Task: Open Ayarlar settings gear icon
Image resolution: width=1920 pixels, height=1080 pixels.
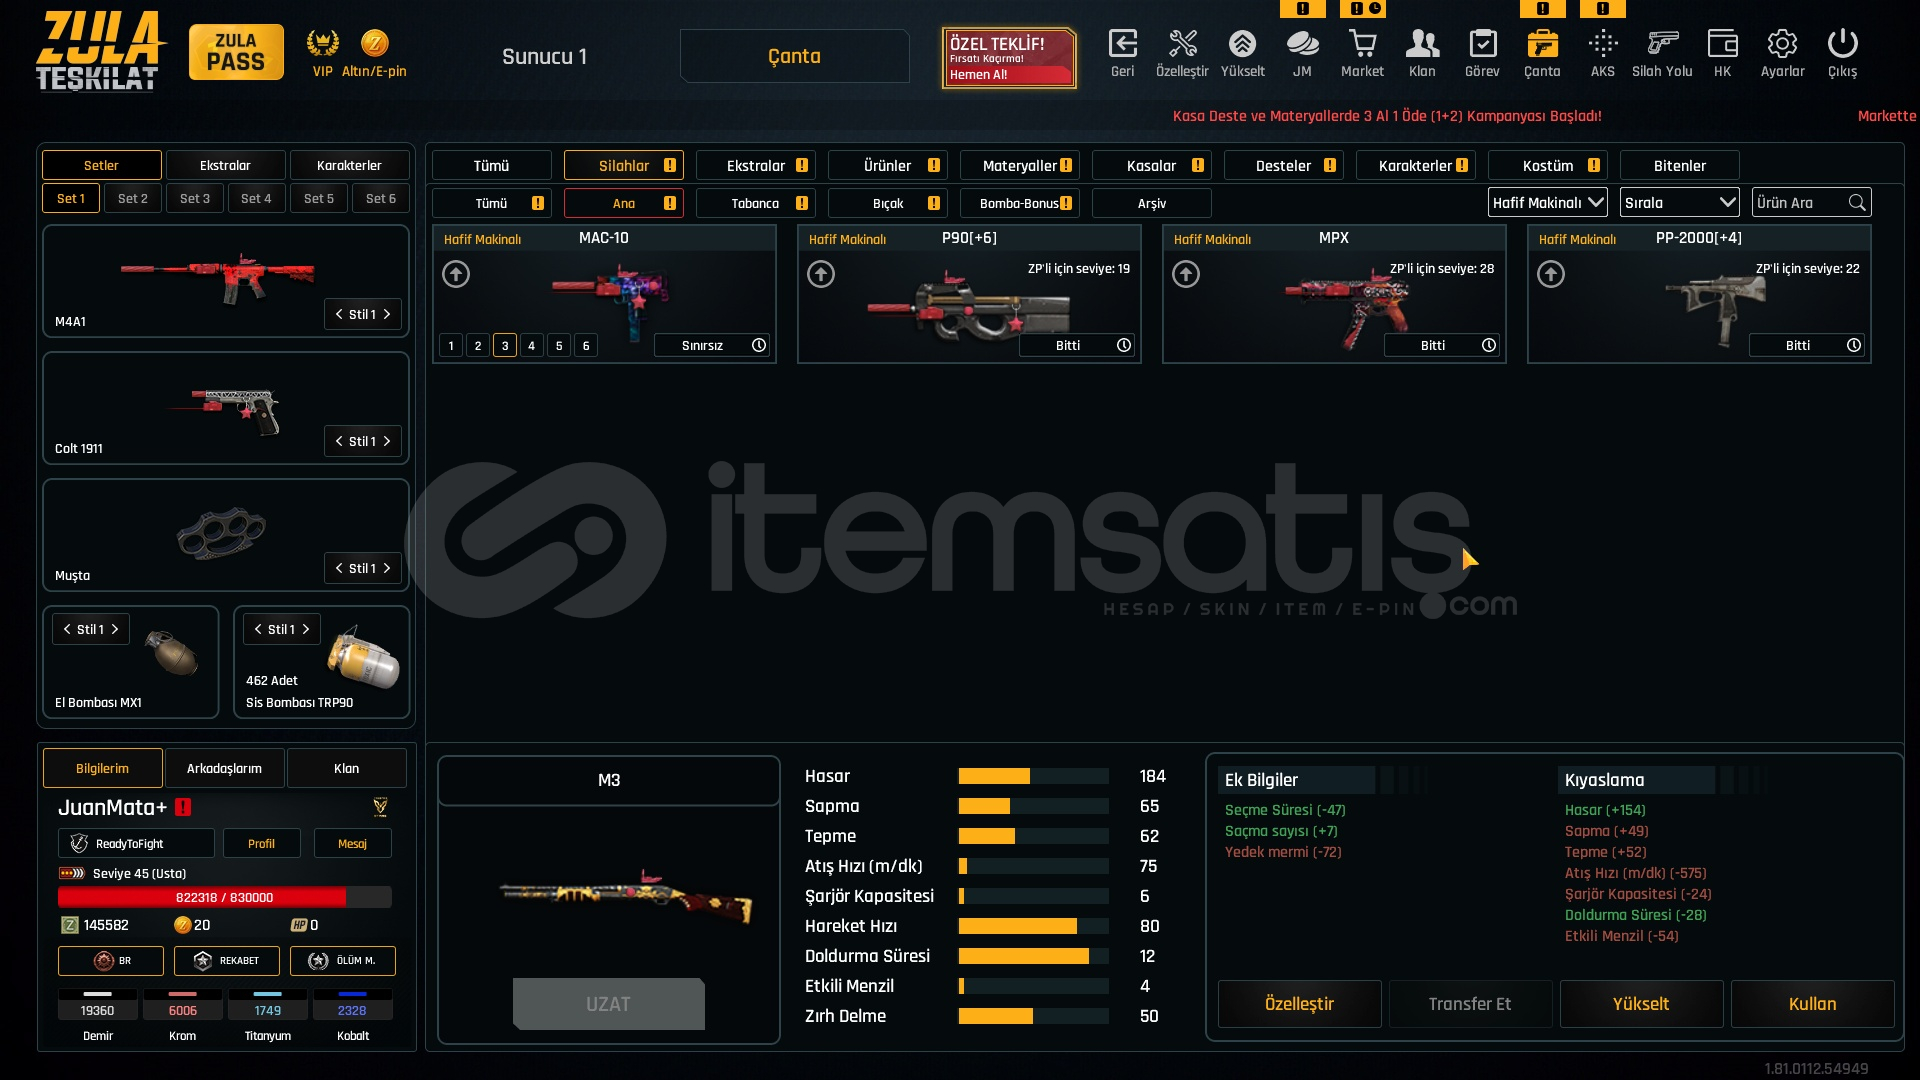Action: pyautogui.click(x=1782, y=45)
